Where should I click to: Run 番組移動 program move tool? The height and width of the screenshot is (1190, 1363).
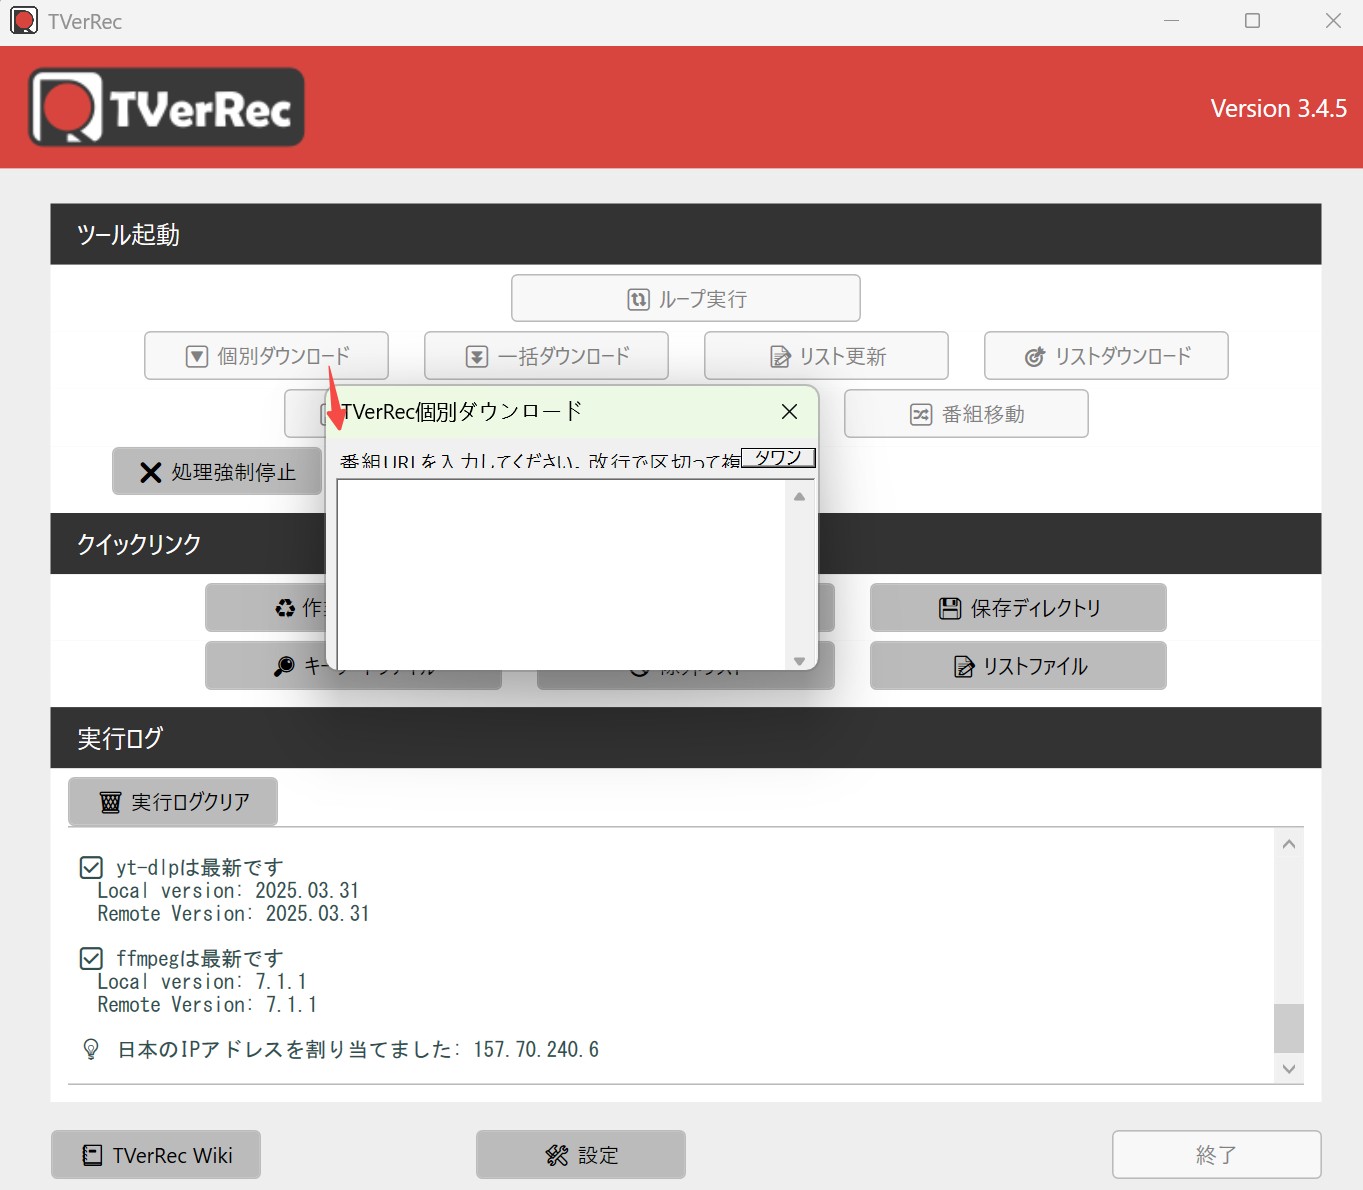(966, 414)
